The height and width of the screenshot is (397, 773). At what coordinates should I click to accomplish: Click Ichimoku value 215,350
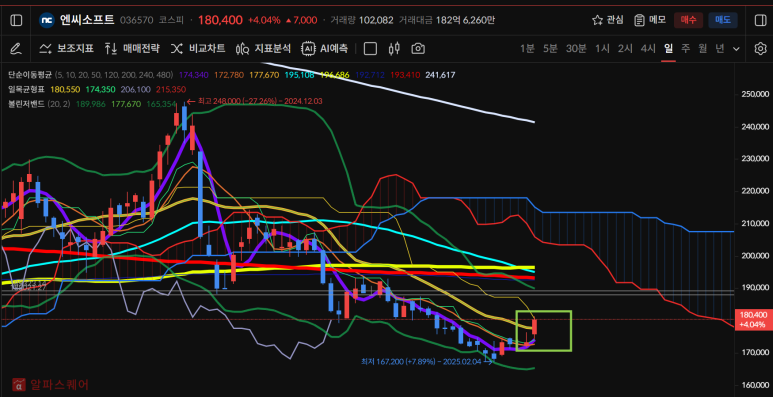click(171, 89)
